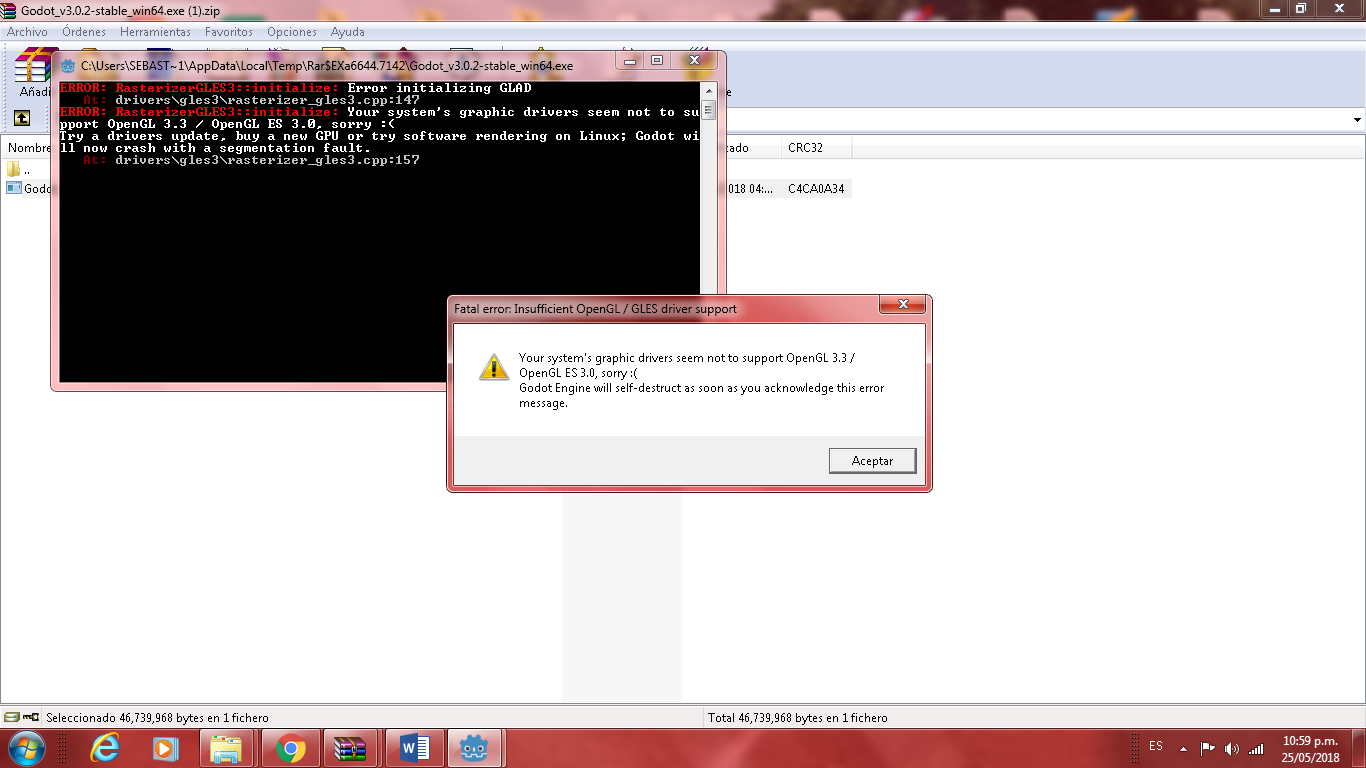Expand the WinRAR address bar dropdown

tap(1357, 119)
